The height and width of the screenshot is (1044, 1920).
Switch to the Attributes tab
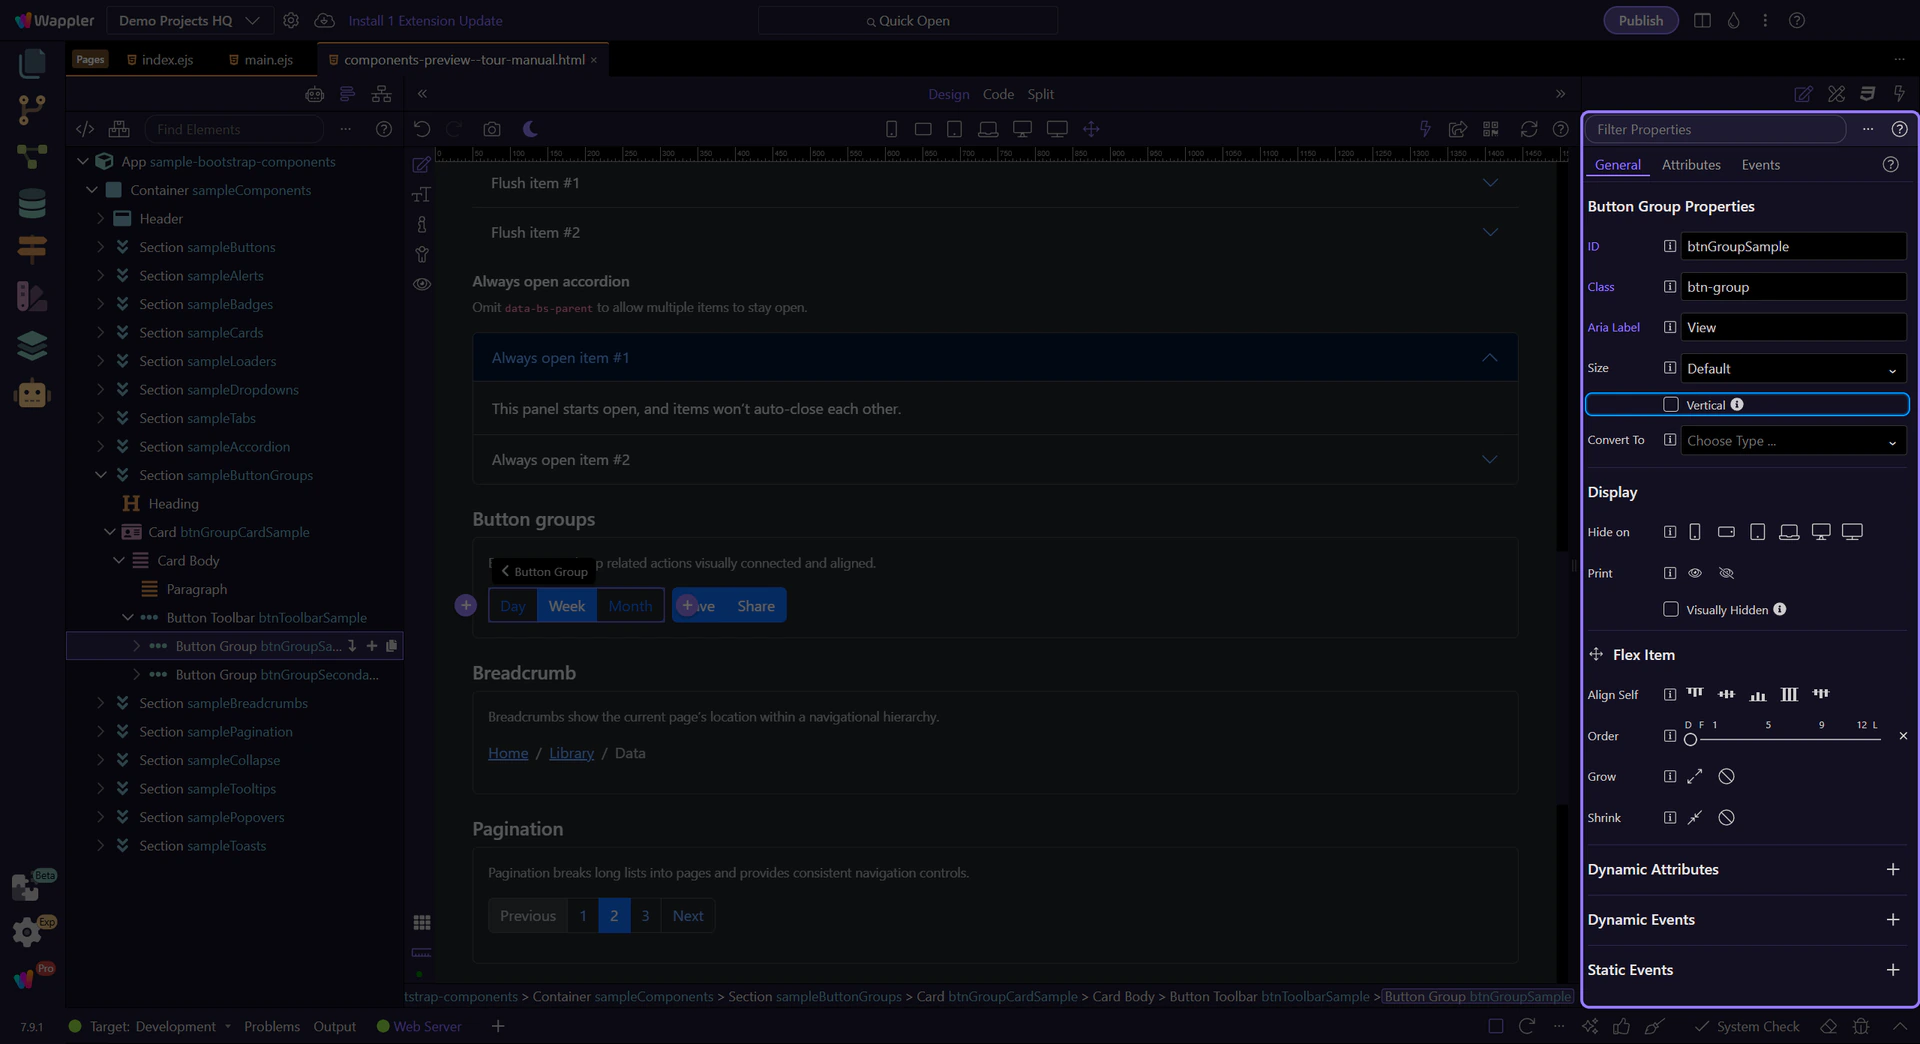pos(1691,165)
